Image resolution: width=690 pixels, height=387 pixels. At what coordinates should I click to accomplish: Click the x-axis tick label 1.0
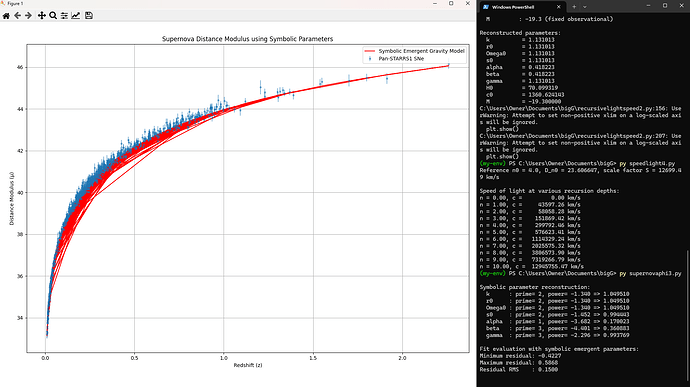click(224, 358)
